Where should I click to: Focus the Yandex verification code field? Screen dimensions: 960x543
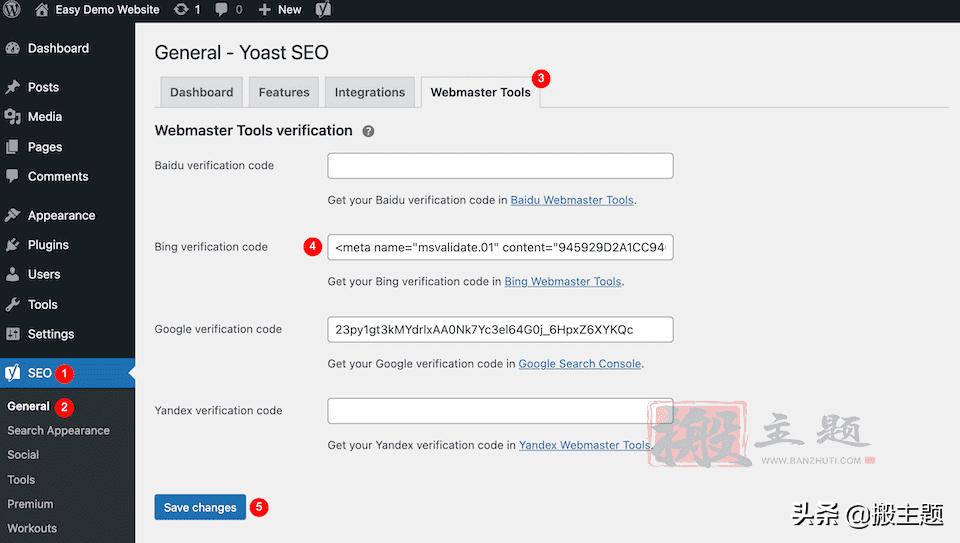500,411
